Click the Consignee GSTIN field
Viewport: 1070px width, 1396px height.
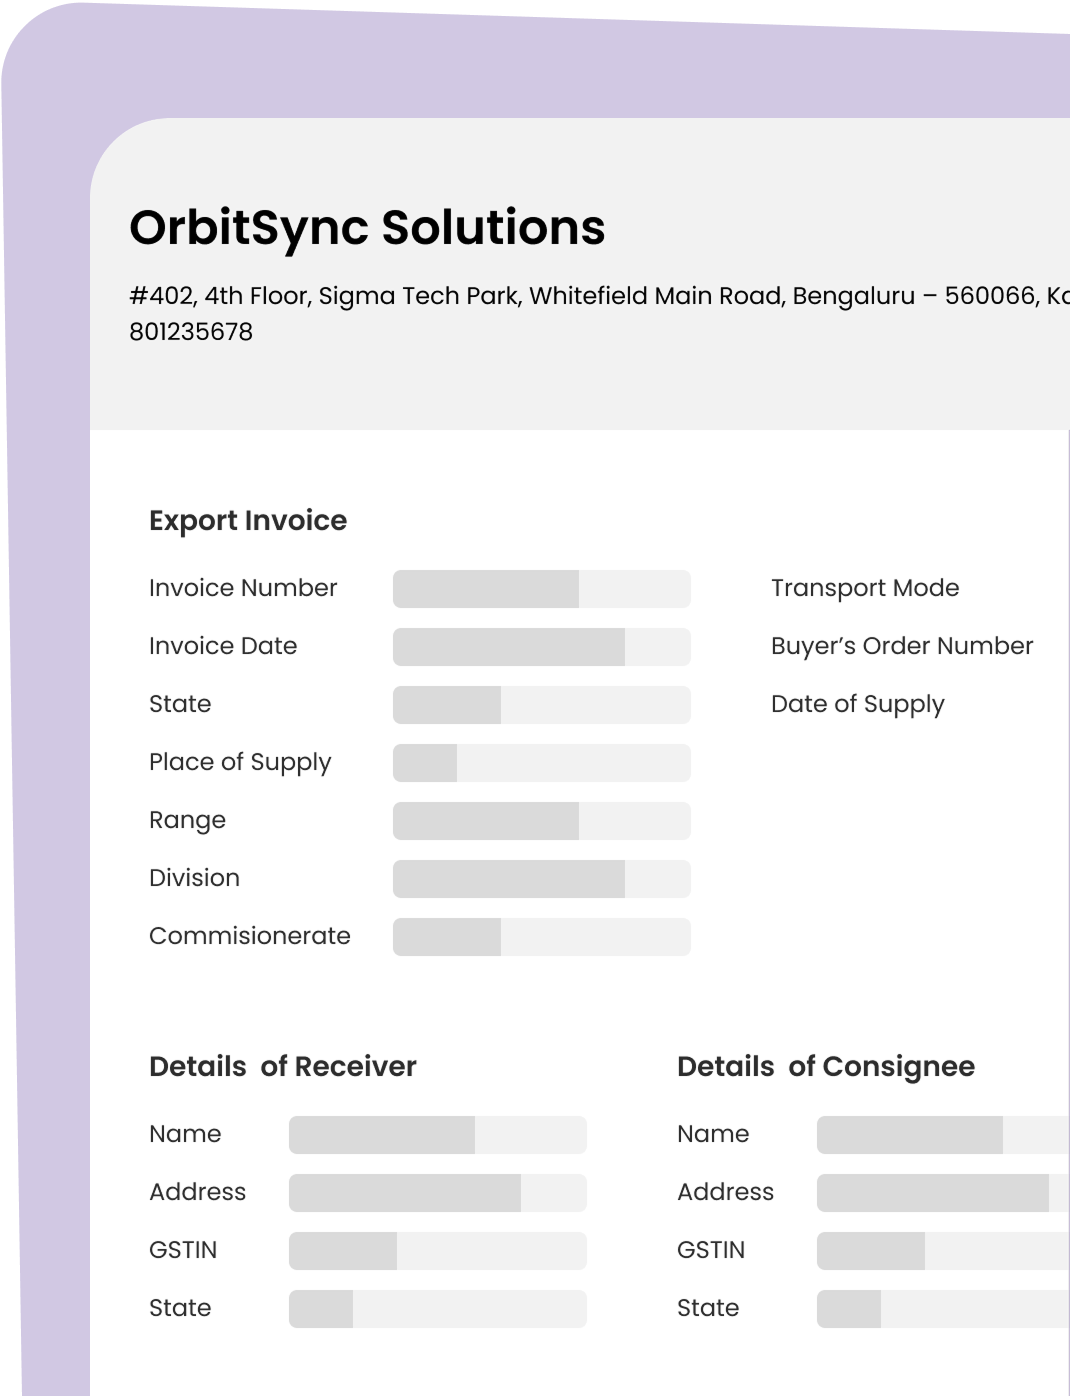click(942, 1251)
